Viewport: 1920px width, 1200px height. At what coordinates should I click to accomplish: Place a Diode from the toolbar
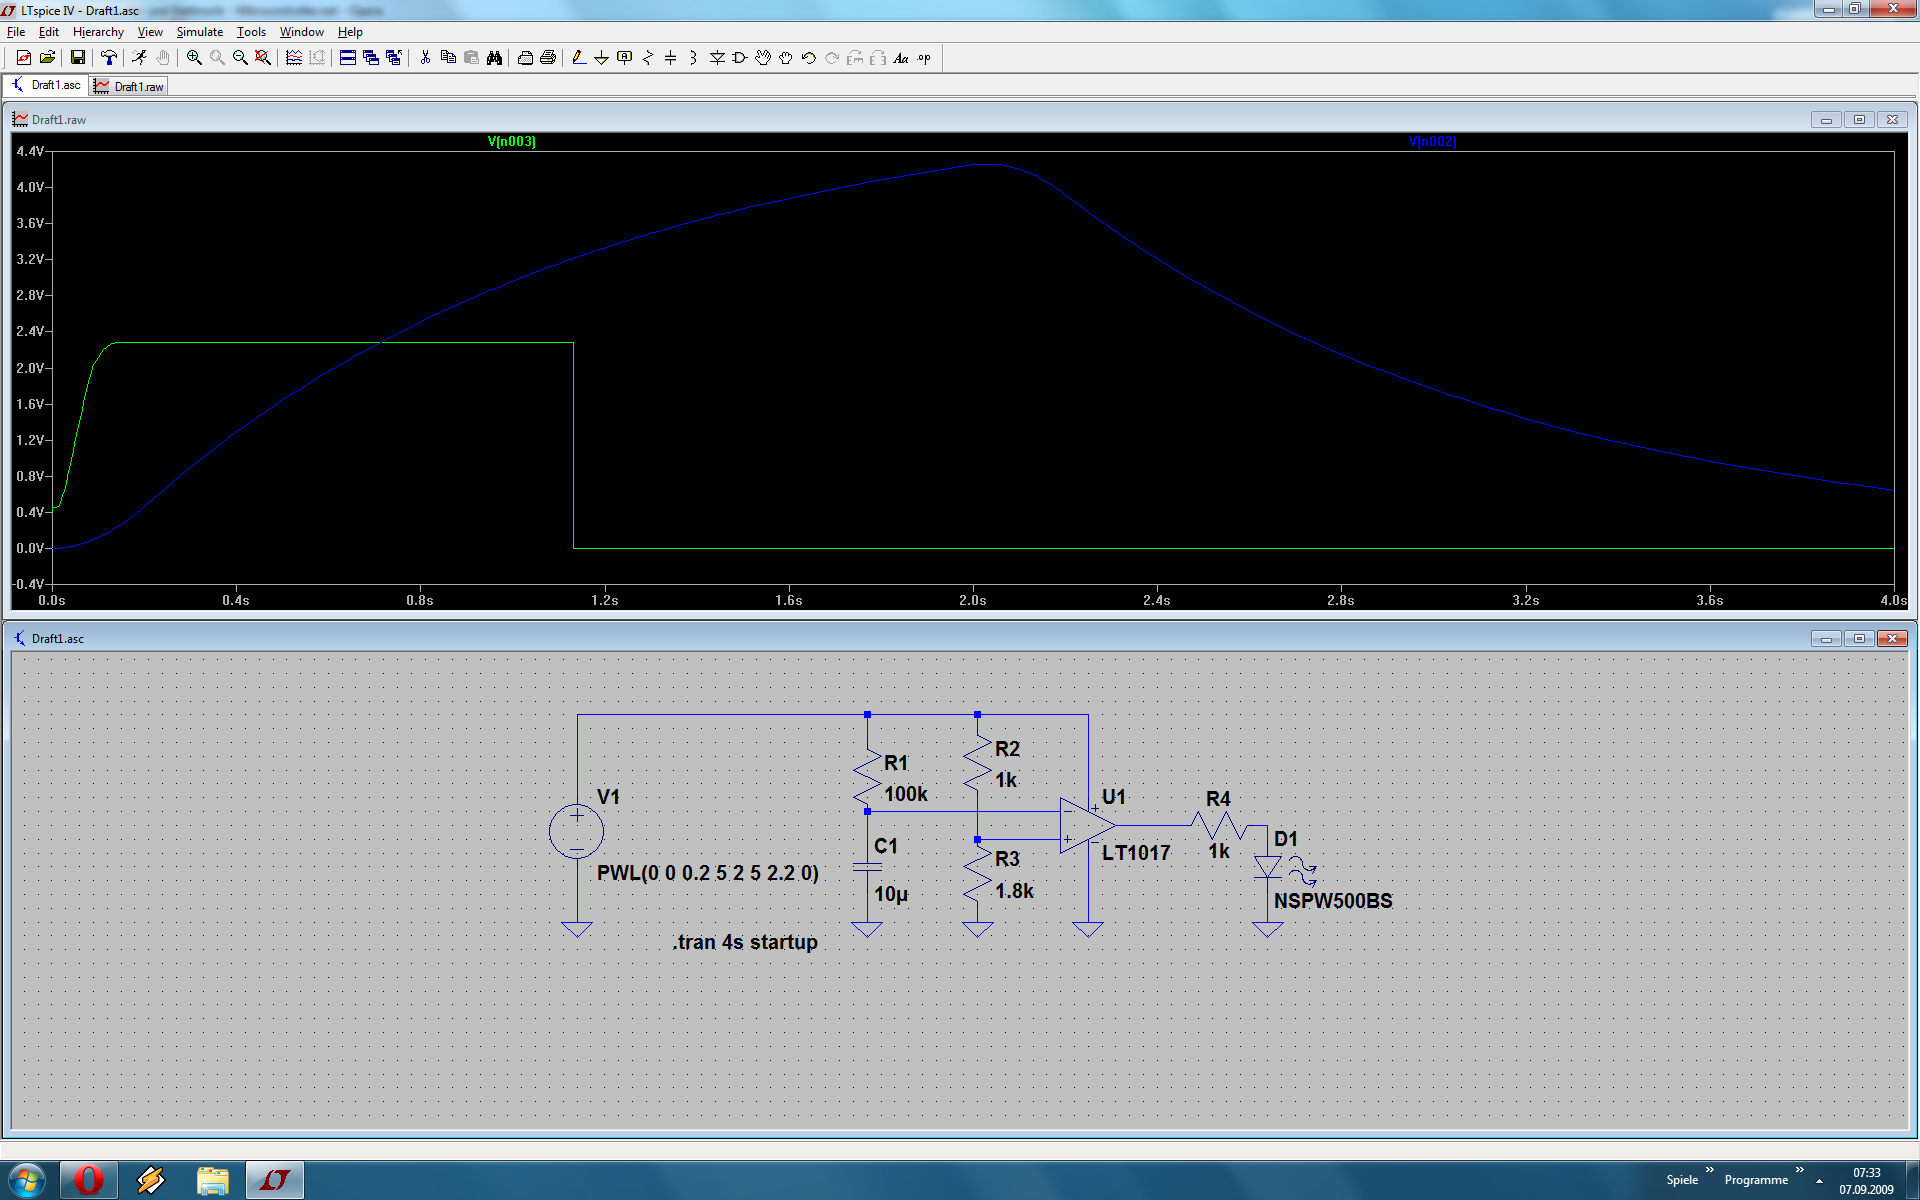pyautogui.click(x=717, y=58)
